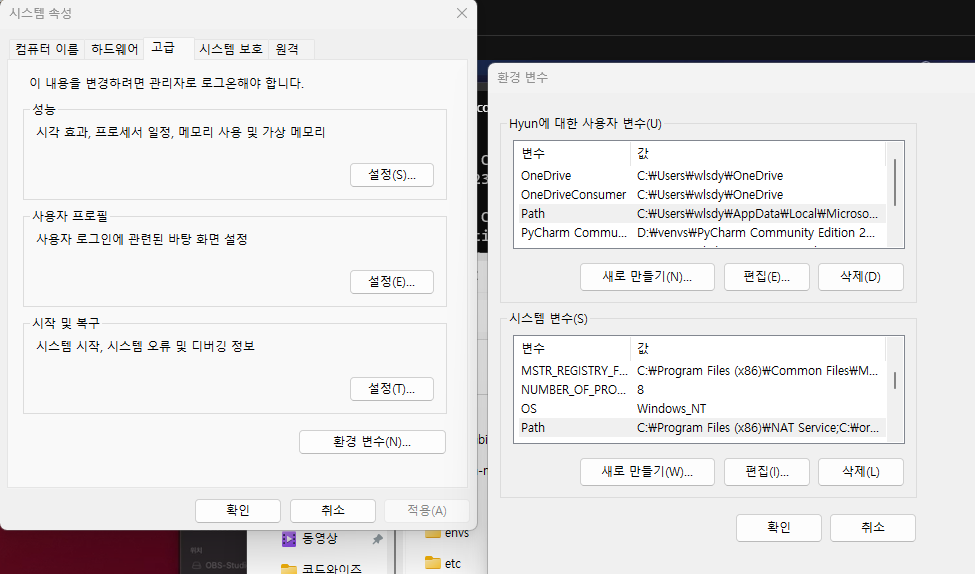Open the etc folder icon
Image resolution: width=975 pixels, height=574 pixels.
click(x=433, y=563)
